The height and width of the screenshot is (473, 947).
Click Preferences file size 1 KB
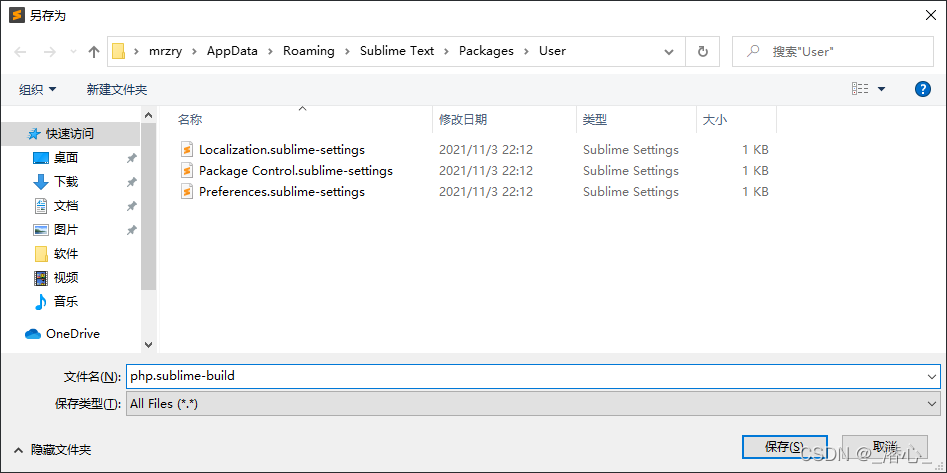point(755,191)
